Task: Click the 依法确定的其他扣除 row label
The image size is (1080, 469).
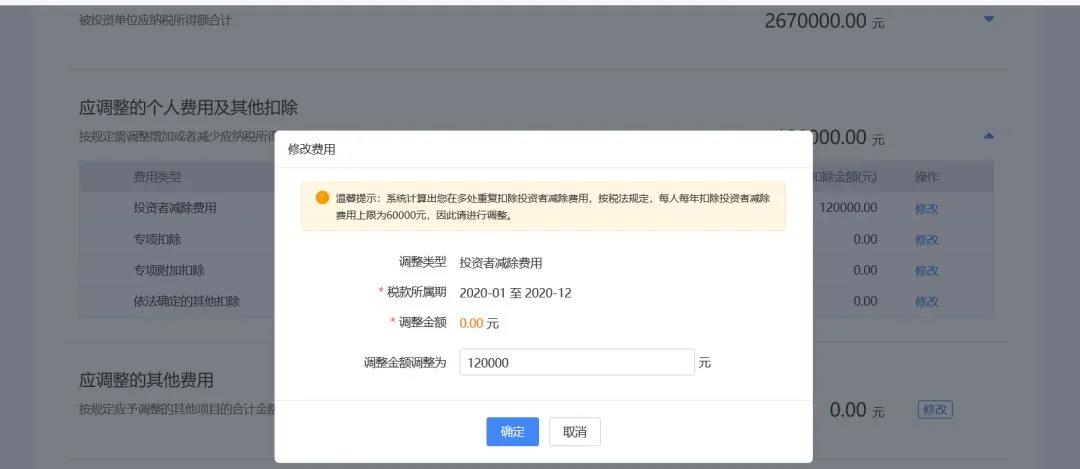Action: (x=187, y=301)
